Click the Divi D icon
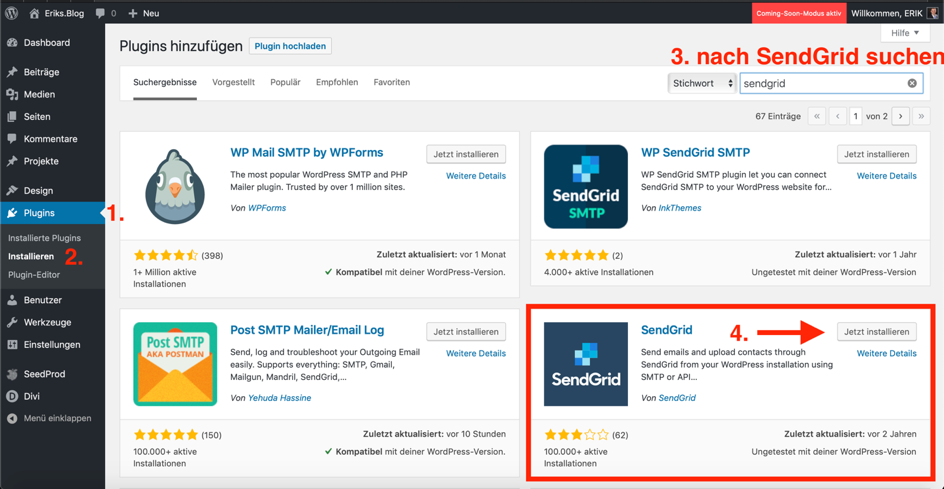944x489 pixels. coord(11,396)
